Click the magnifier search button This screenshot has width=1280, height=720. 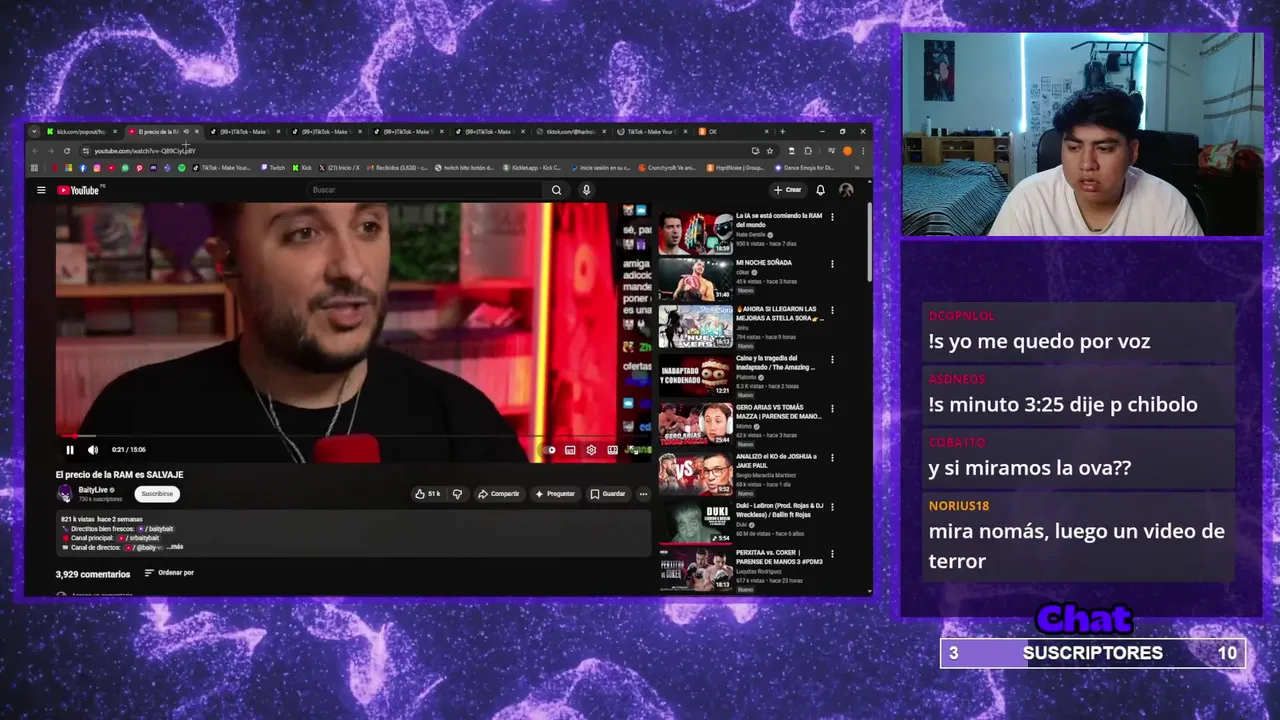pos(557,190)
